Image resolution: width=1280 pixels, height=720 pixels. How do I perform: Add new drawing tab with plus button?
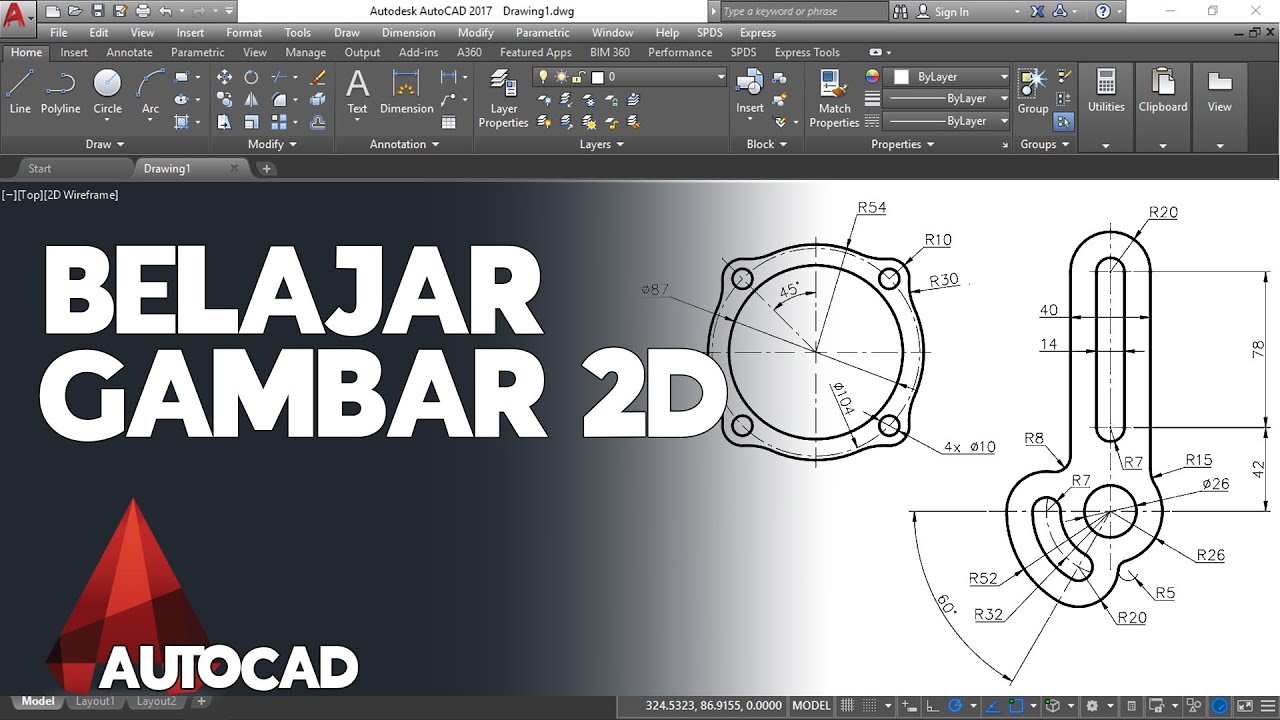[x=267, y=168]
